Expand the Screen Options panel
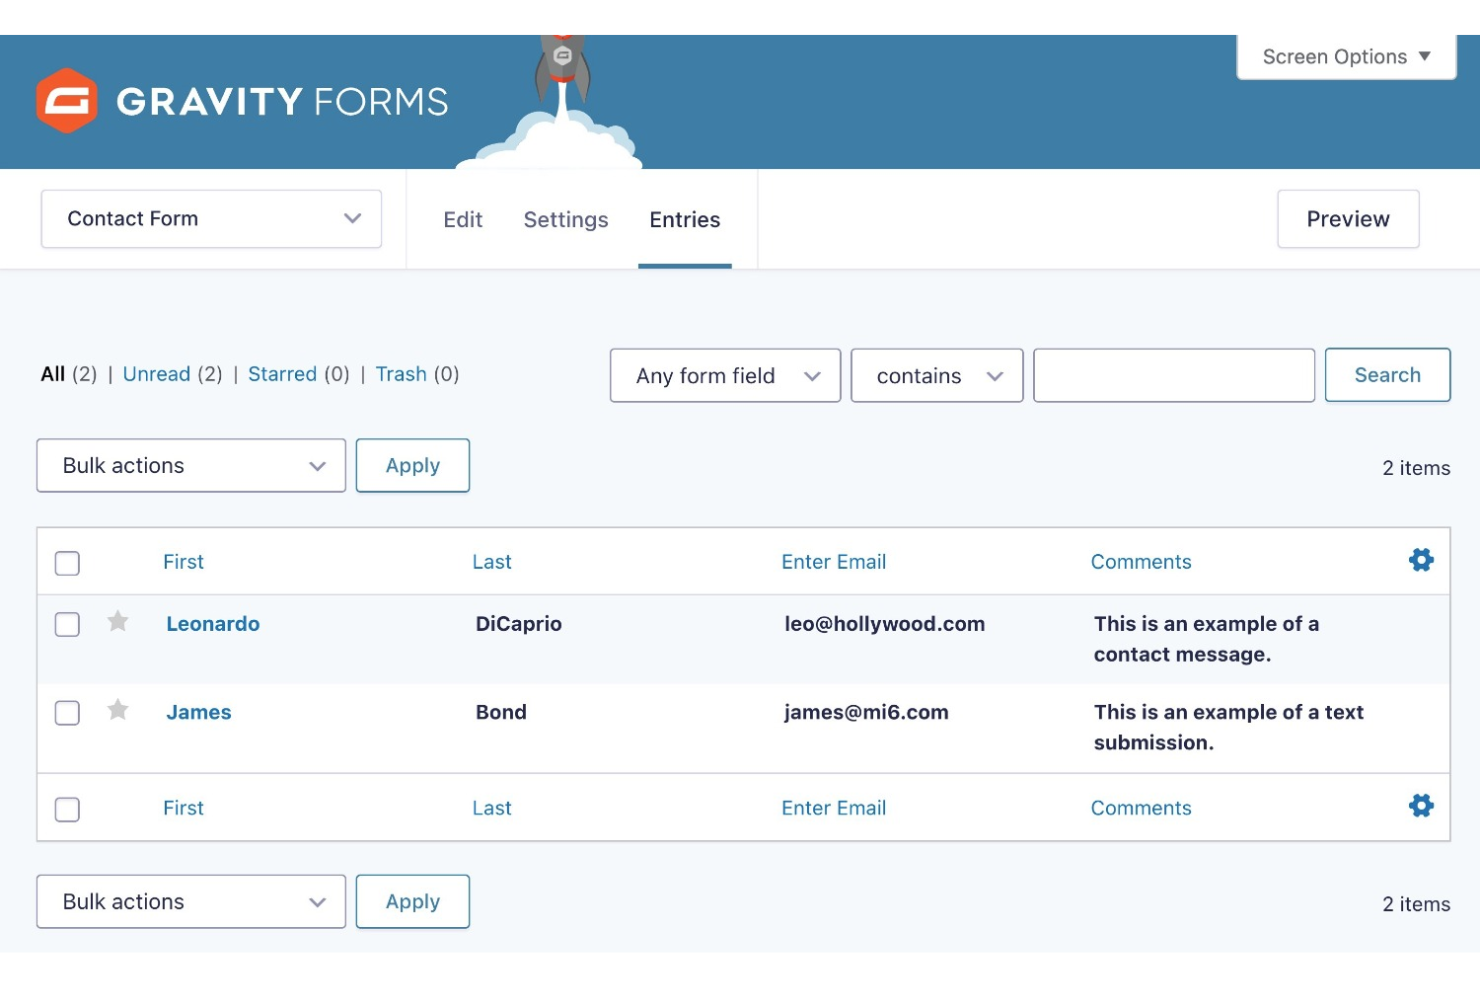This screenshot has width=1480, height=987. click(x=1345, y=56)
